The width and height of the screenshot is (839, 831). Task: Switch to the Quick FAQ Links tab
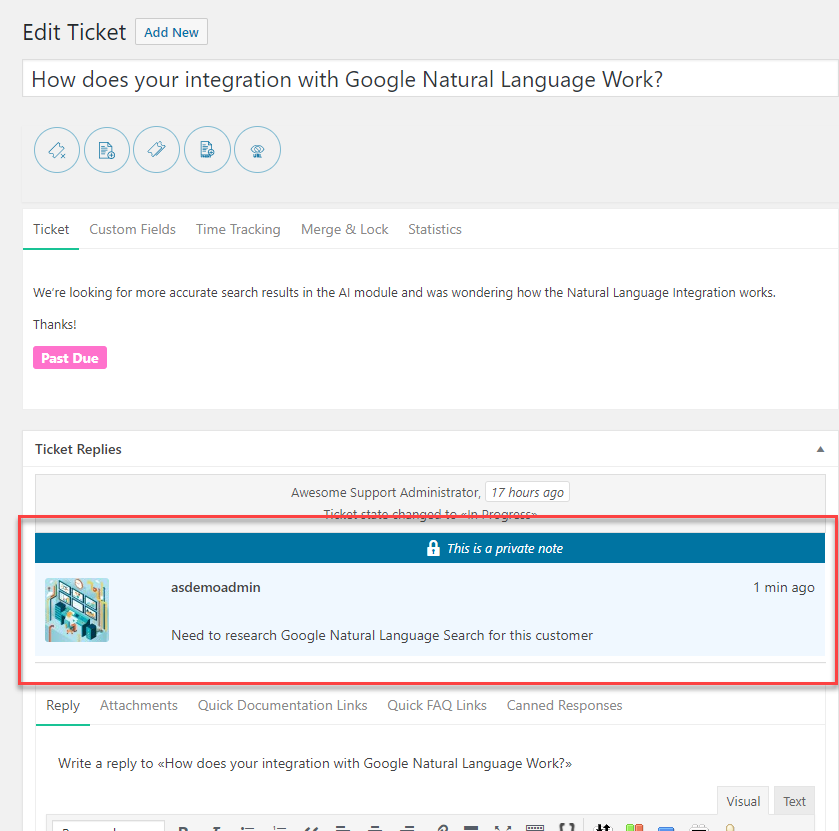(437, 705)
